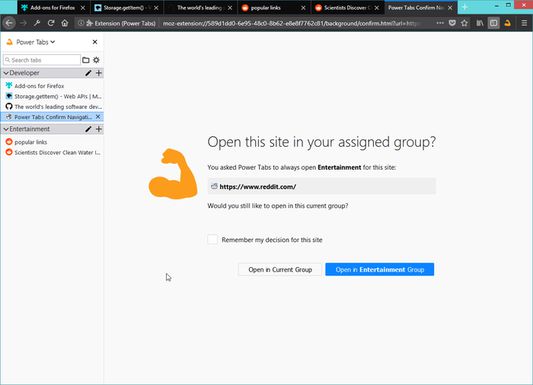Open the Power Tabs sidebar switcher dropdown
The width and height of the screenshot is (533, 385).
tap(36, 42)
